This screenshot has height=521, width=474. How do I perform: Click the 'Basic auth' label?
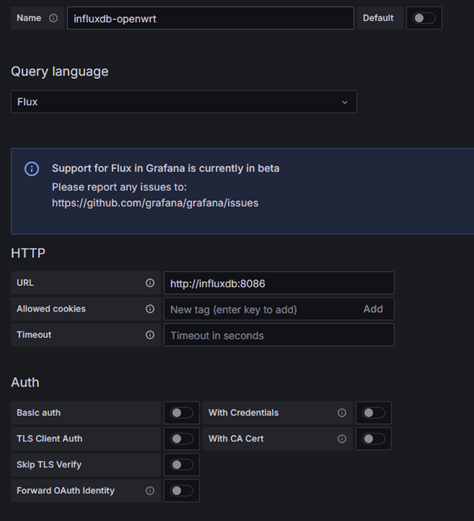39,413
